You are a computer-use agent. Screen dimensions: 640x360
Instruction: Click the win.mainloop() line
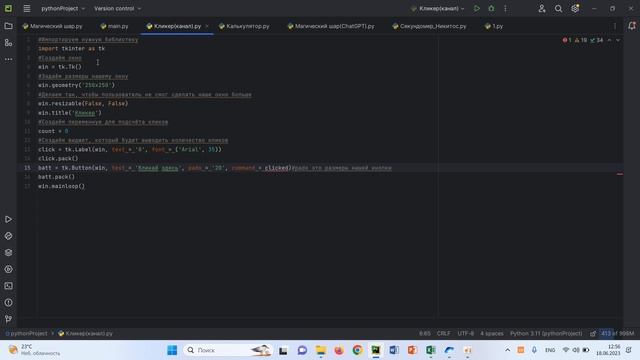(61, 186)
